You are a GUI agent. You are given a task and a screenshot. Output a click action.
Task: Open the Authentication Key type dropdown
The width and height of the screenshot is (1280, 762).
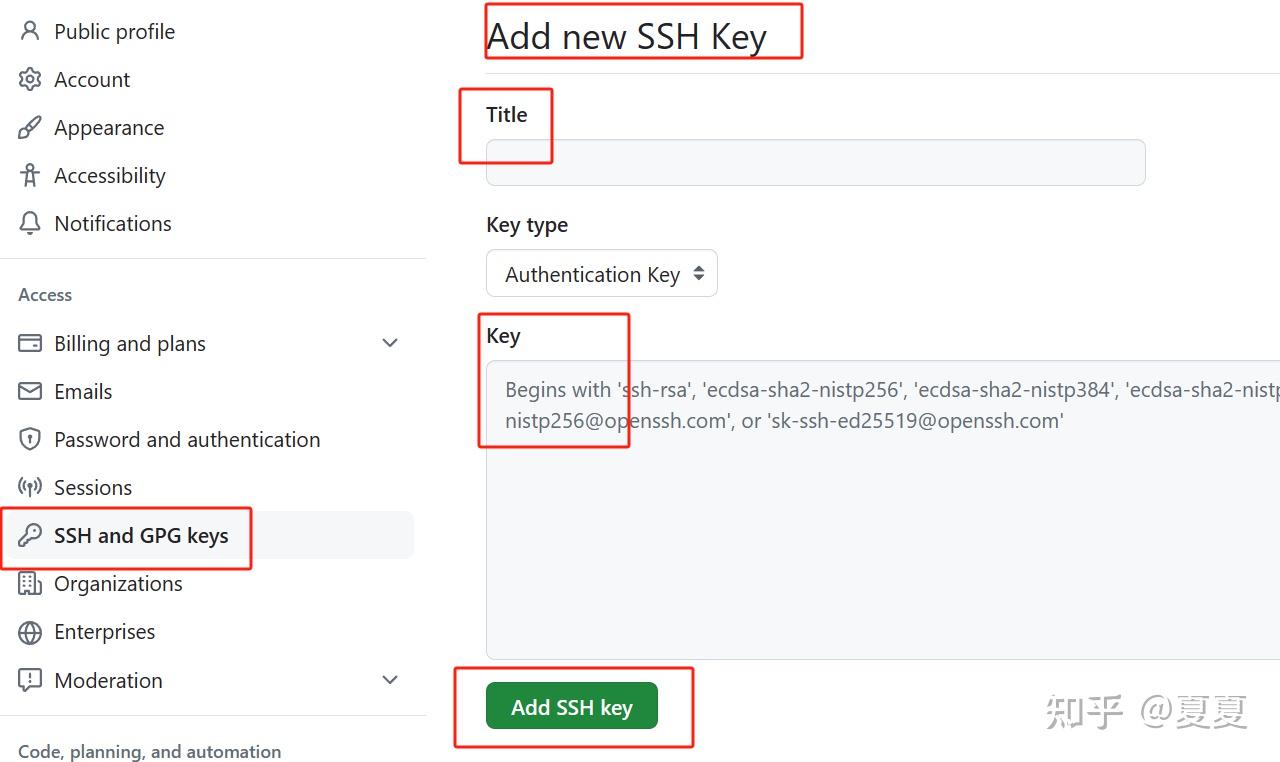point(602,273)
